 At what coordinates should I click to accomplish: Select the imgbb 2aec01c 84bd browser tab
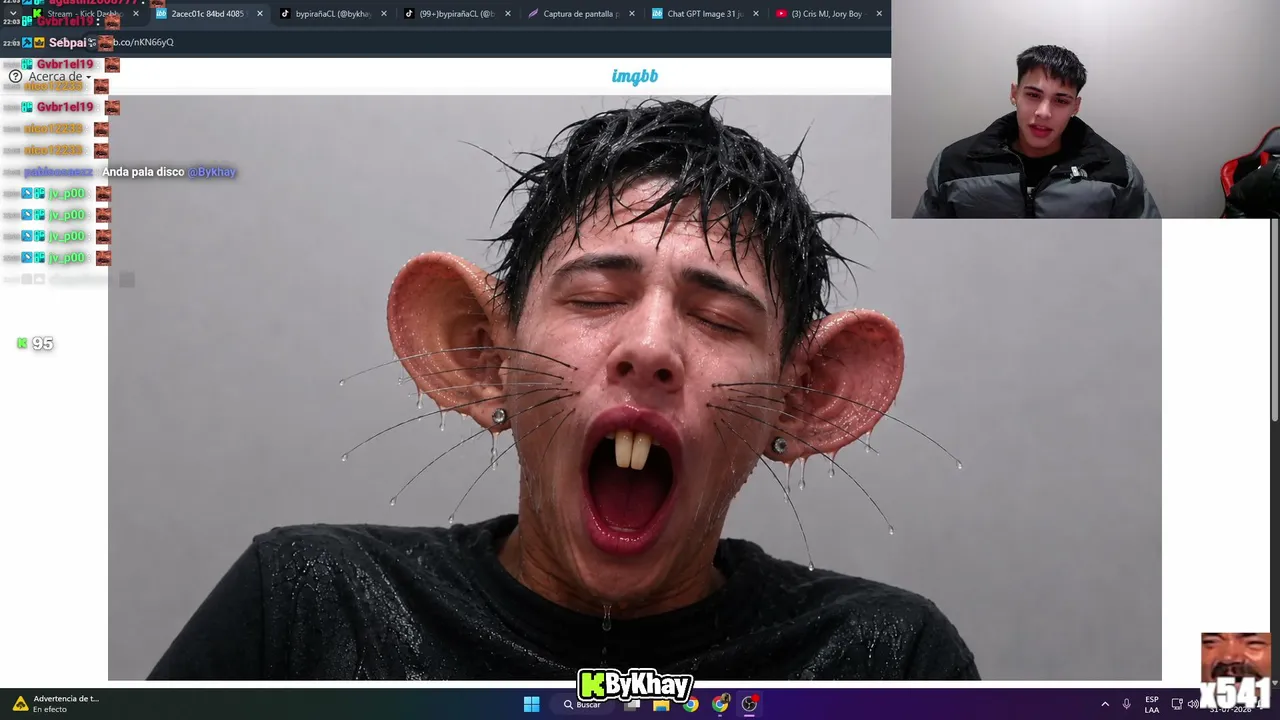209,14
